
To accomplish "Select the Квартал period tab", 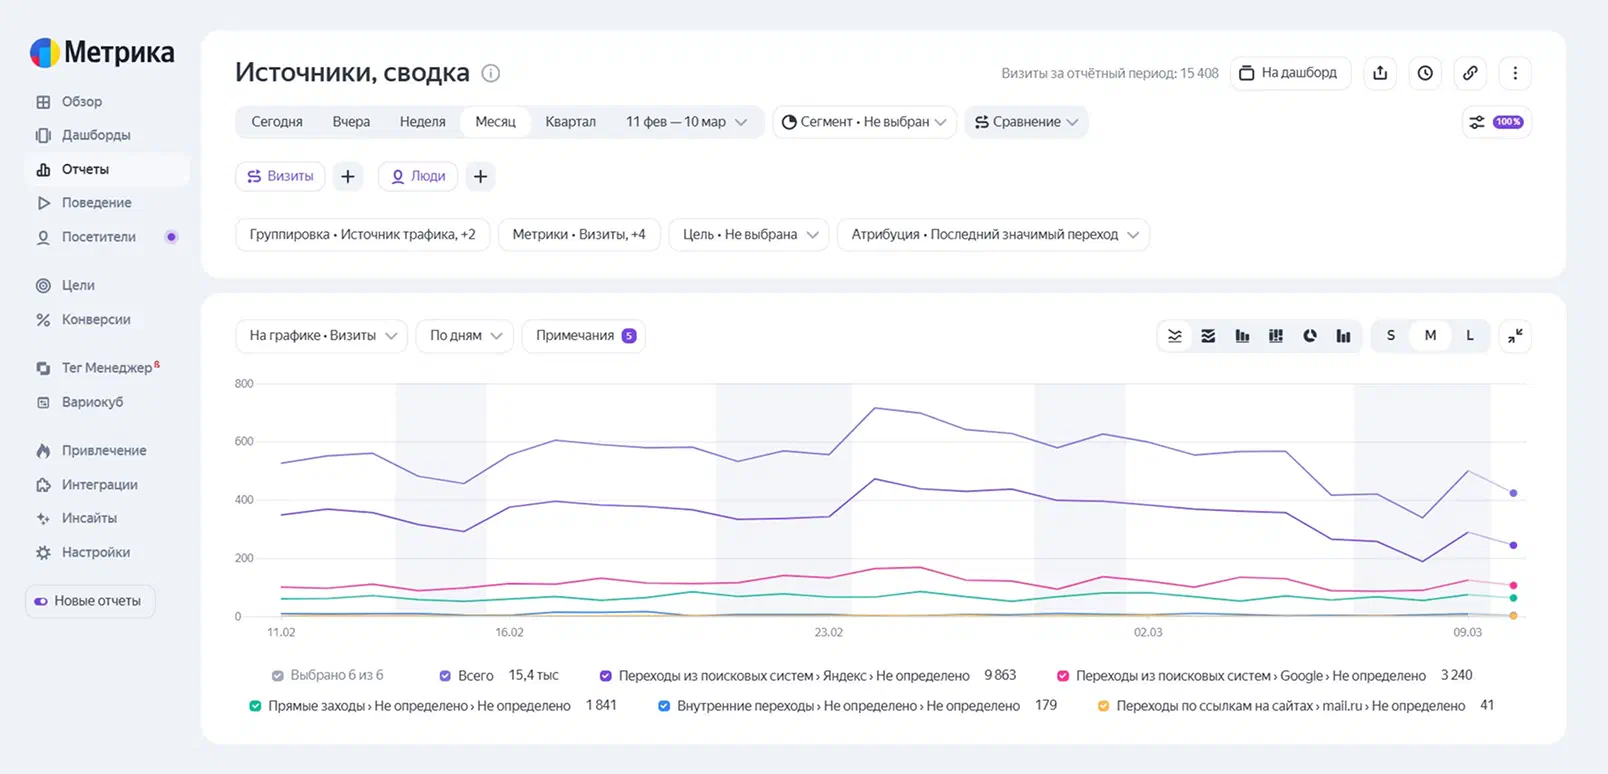I will coord(570,122).
